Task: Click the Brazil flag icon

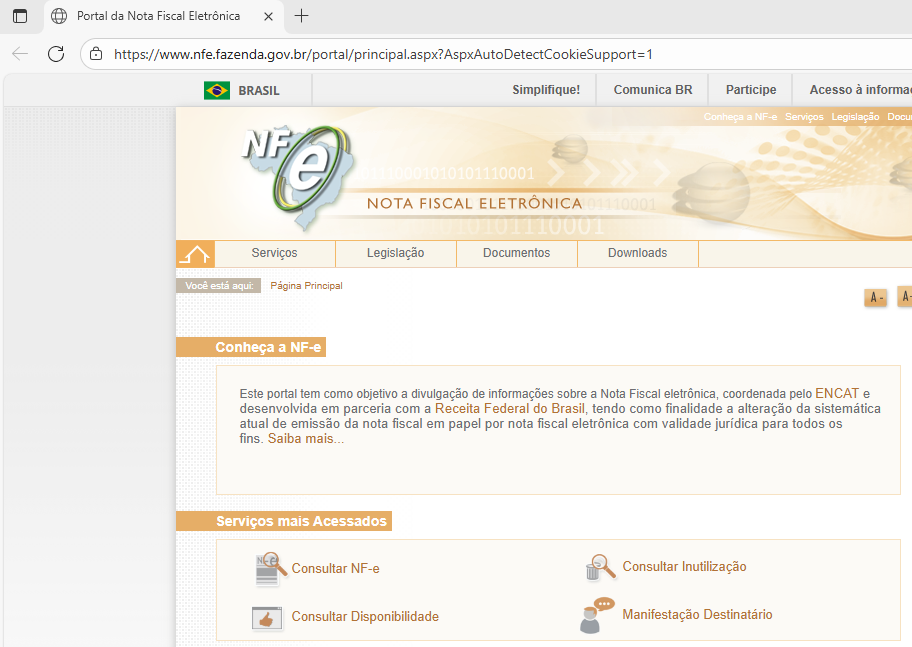Action: coord(217,90)
